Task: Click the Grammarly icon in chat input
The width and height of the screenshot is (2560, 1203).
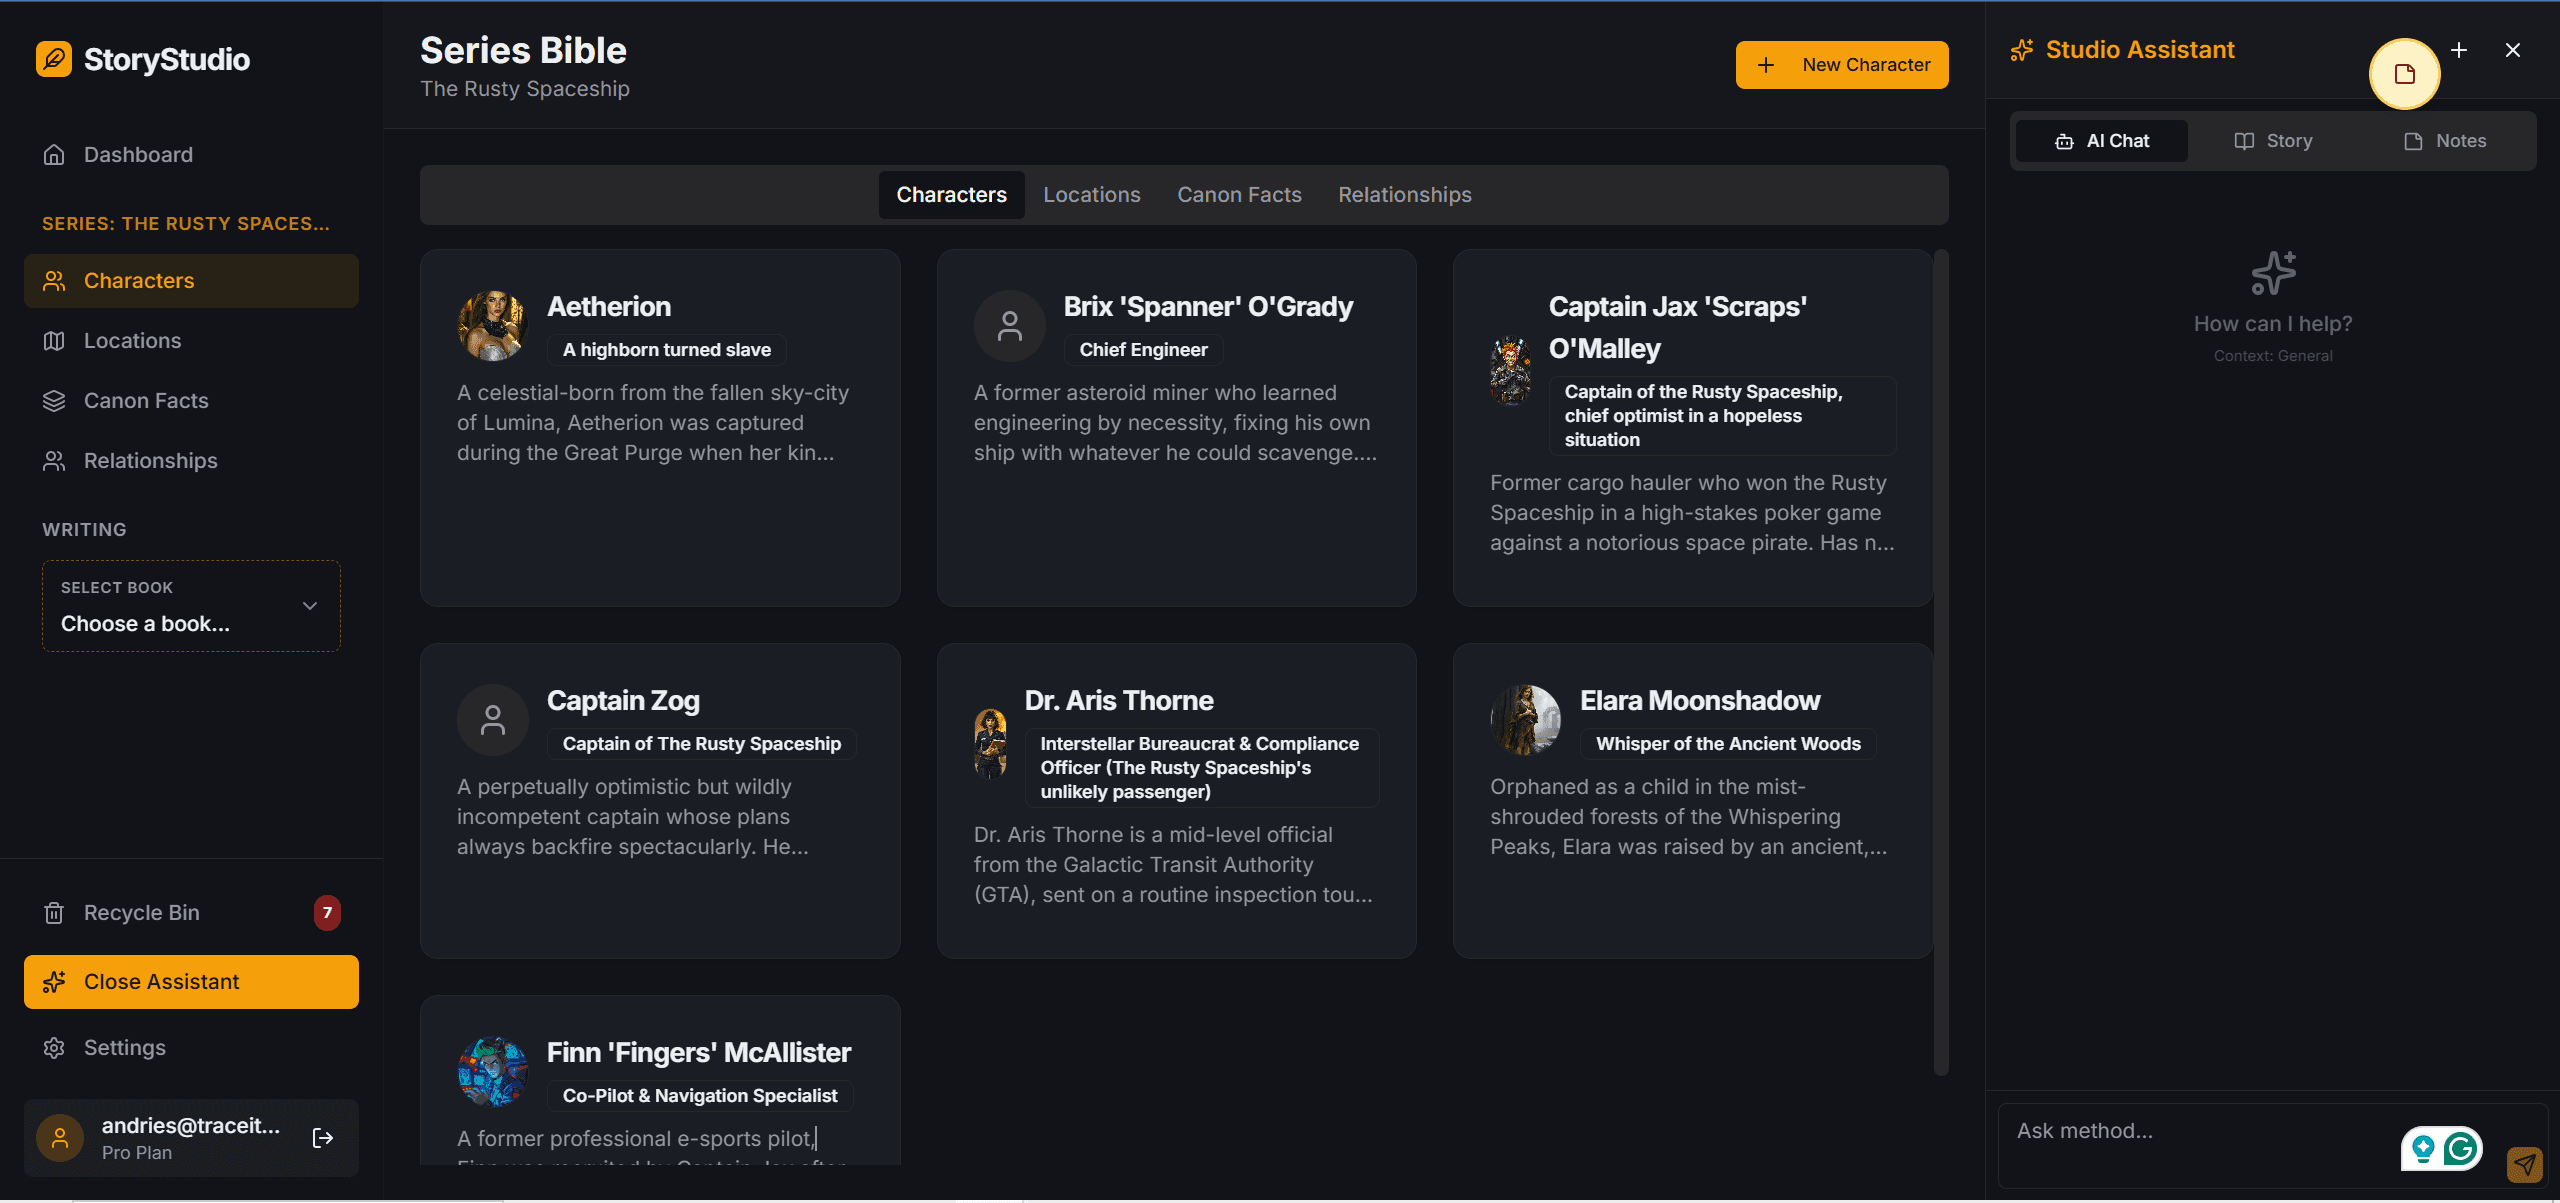Action: click(x=2460, y=1149)
